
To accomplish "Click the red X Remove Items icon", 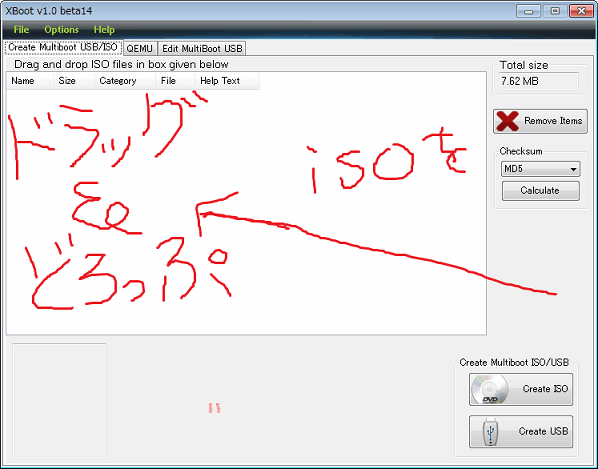I will pyautogui.click(x=507, y=121).
